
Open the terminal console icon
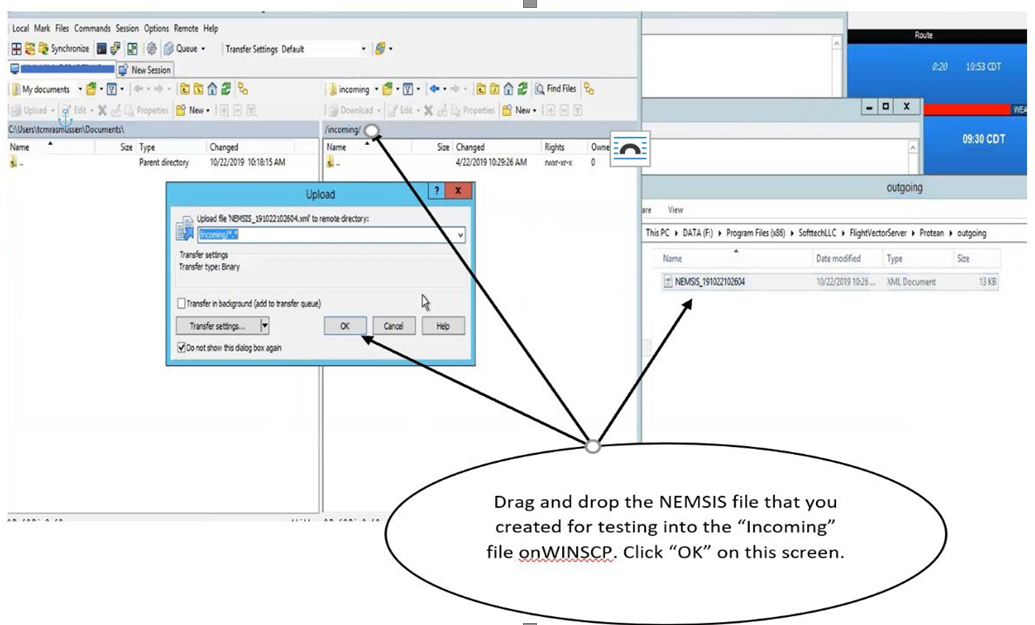coord(102,49)
